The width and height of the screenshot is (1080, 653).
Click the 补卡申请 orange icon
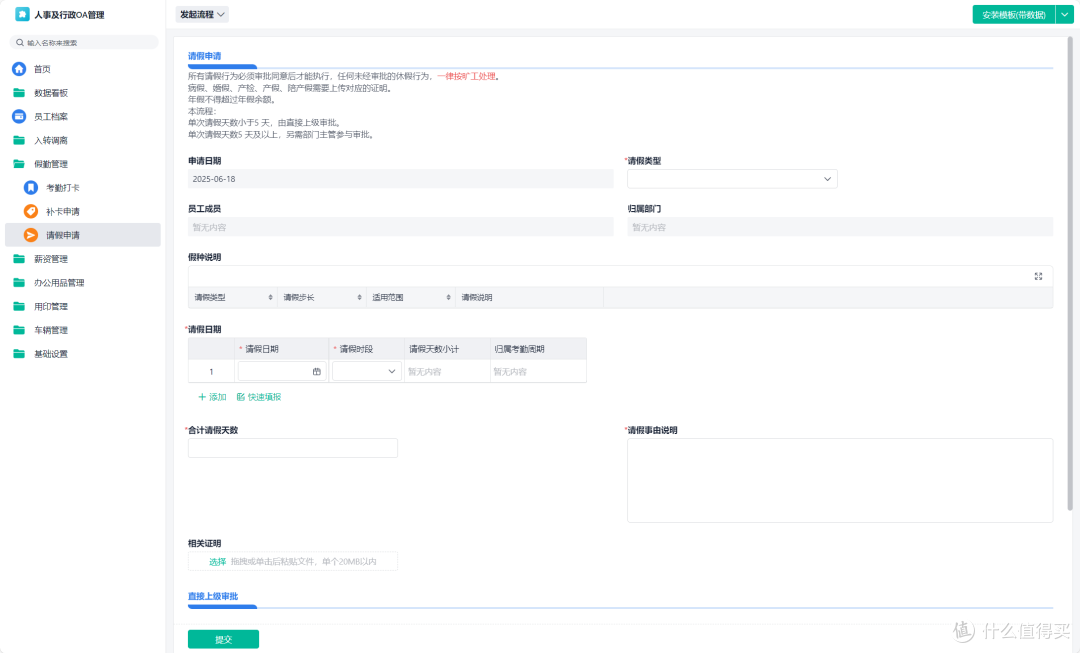31,211
